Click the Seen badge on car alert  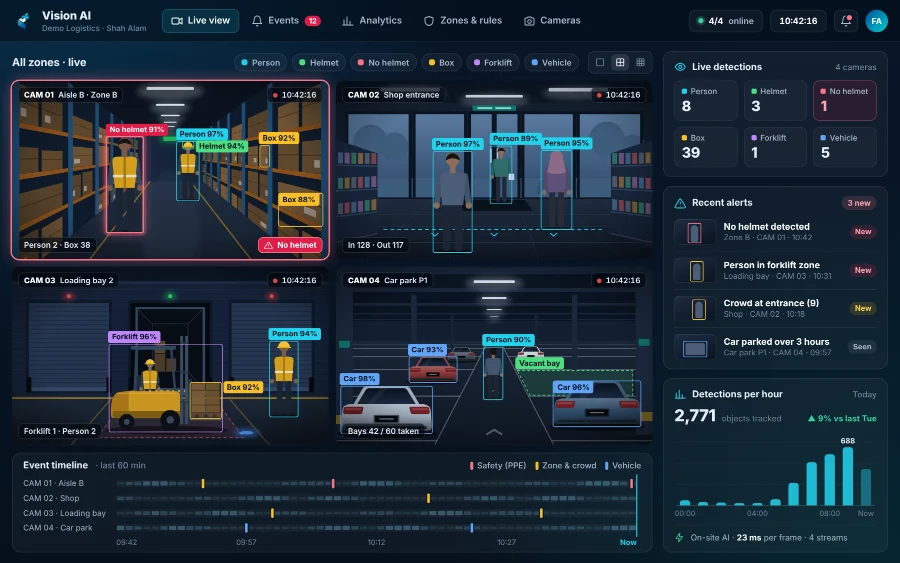click(x=862, y=347)
